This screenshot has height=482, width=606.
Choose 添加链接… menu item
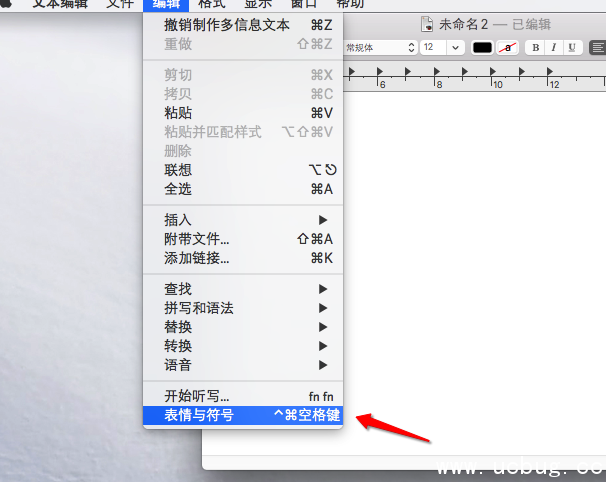[243, 258]
